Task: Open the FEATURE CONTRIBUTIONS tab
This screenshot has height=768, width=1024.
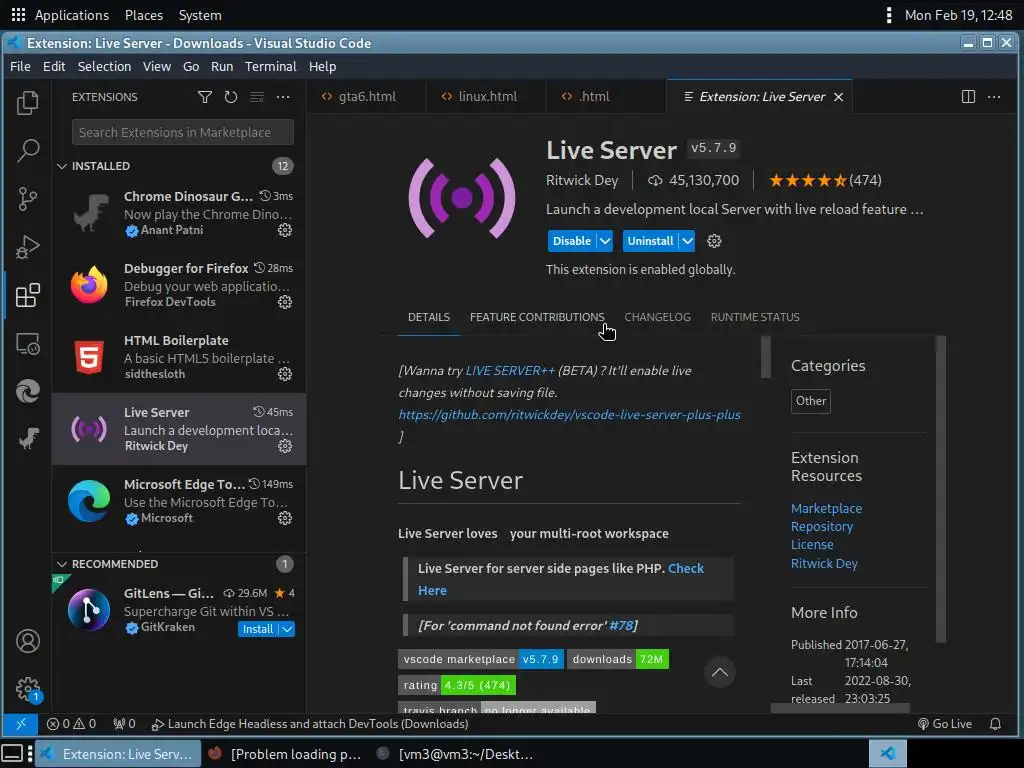Action: click(537, 317)
